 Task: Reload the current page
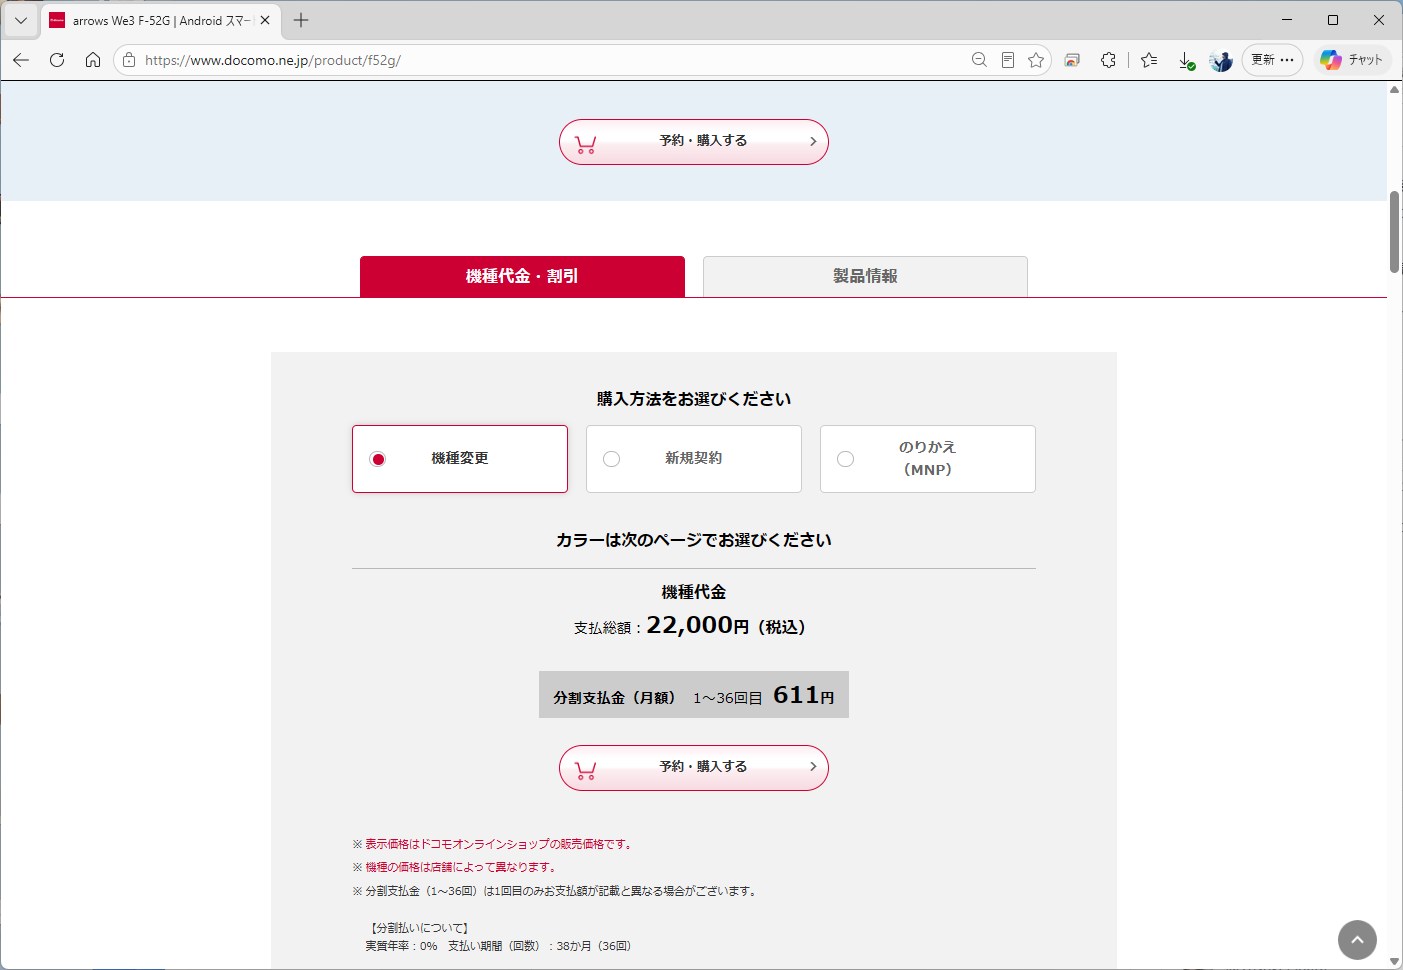[x=57, y=60]
